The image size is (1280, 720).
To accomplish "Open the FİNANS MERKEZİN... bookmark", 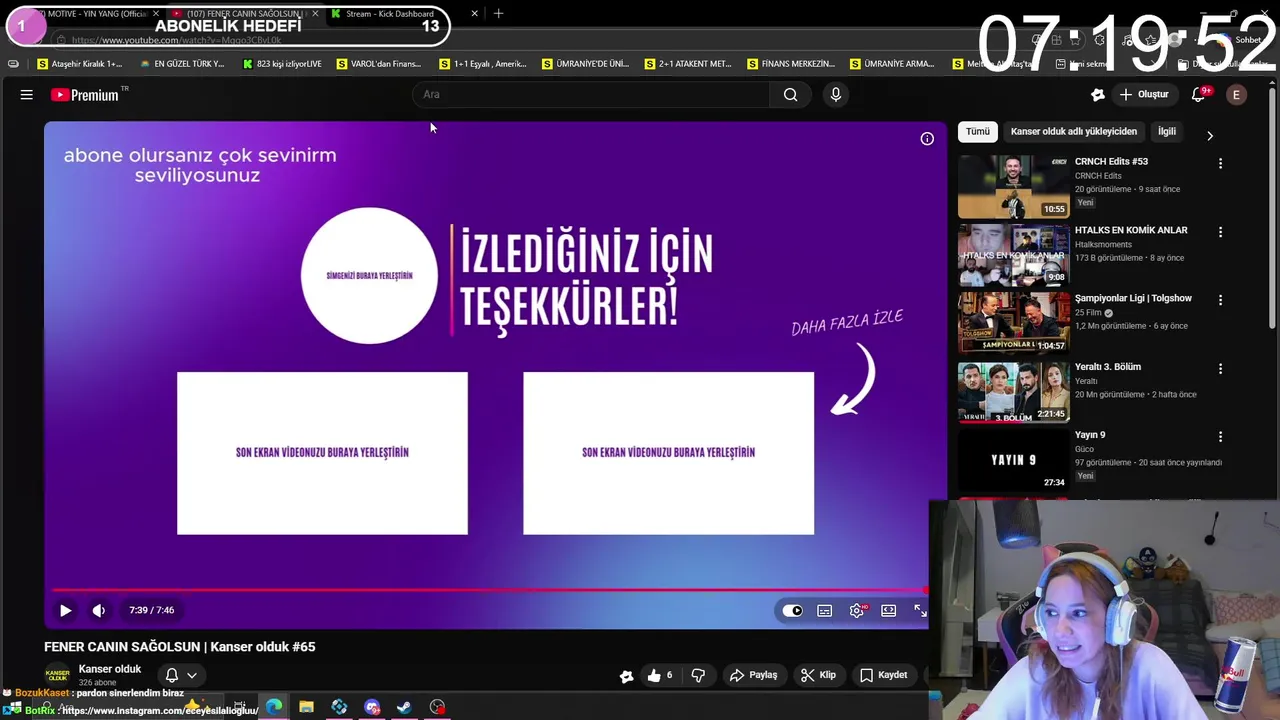I will point(791,64).
